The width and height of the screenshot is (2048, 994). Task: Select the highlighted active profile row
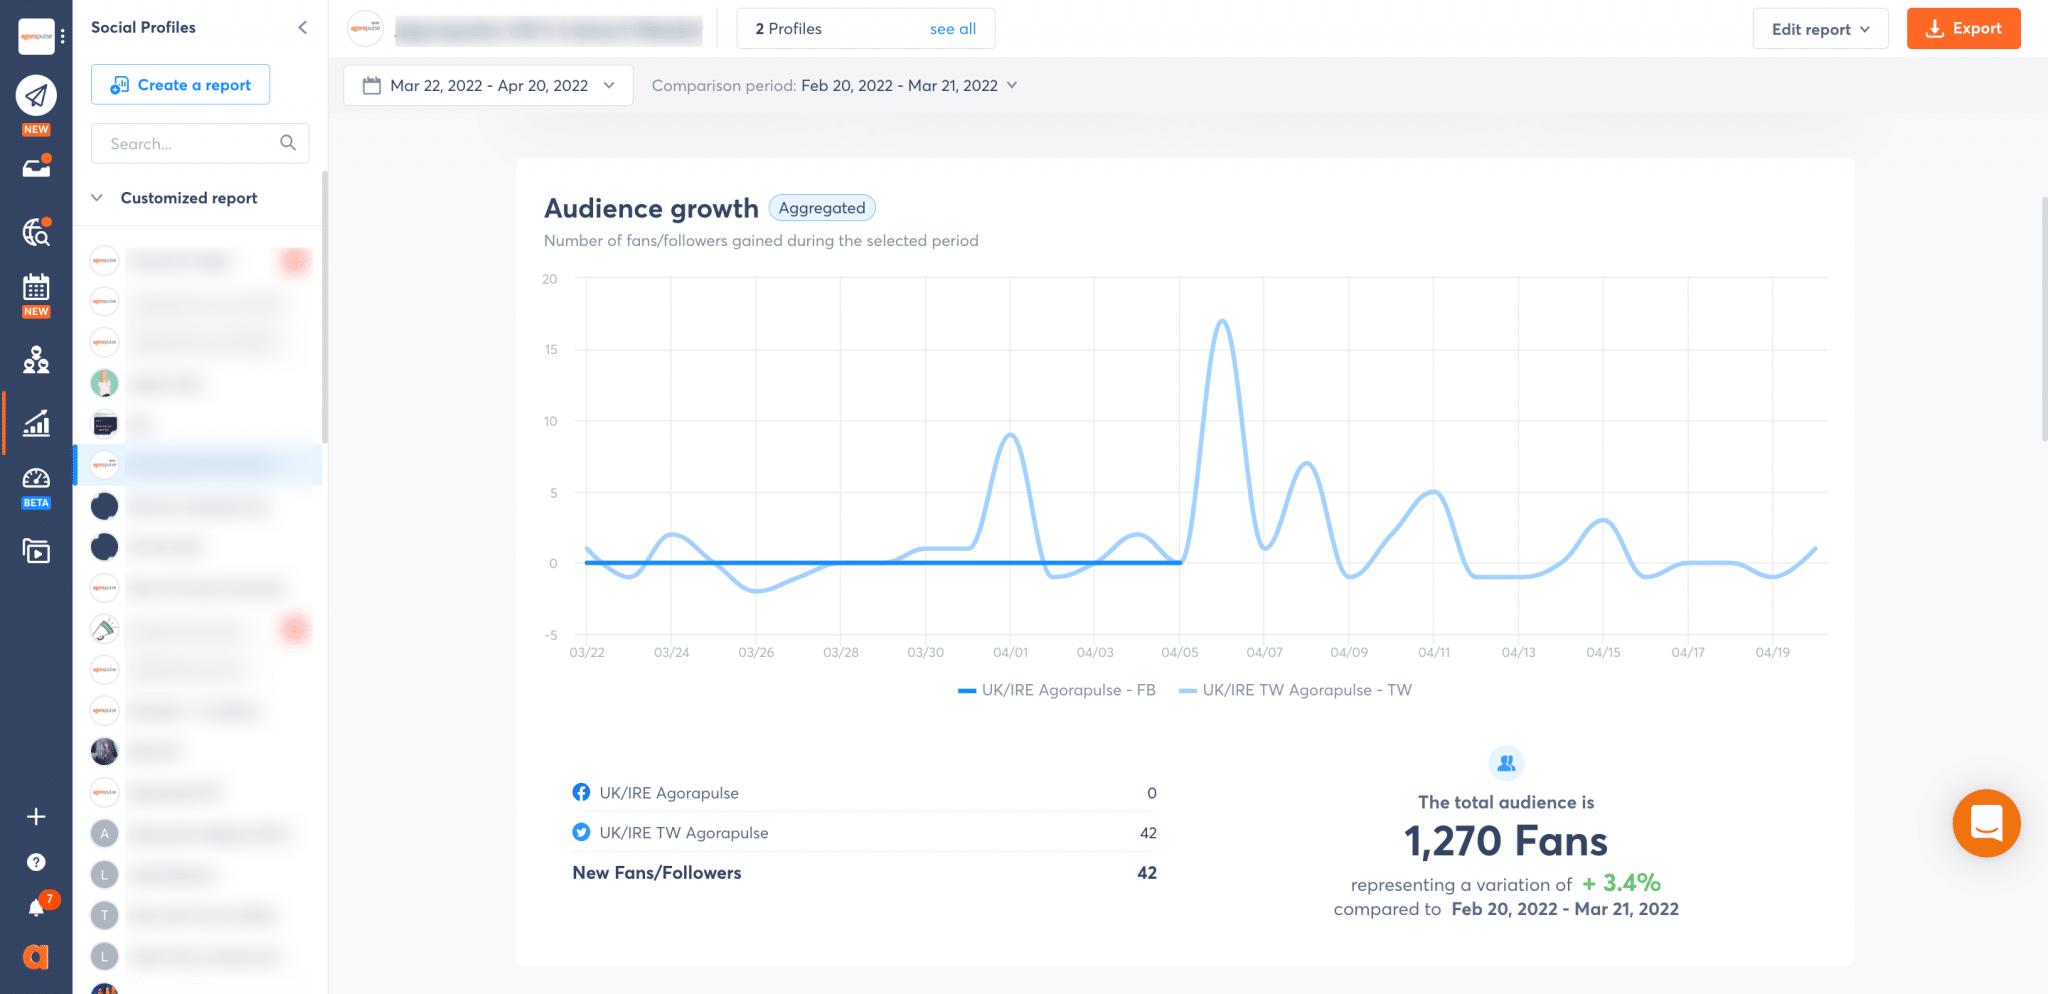tap(198, 464)
